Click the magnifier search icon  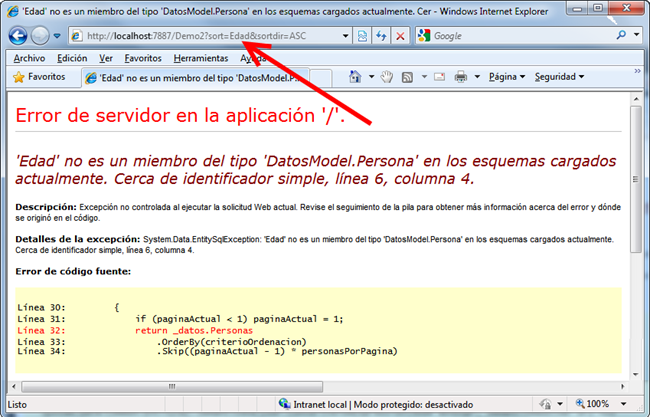point(621,35)
